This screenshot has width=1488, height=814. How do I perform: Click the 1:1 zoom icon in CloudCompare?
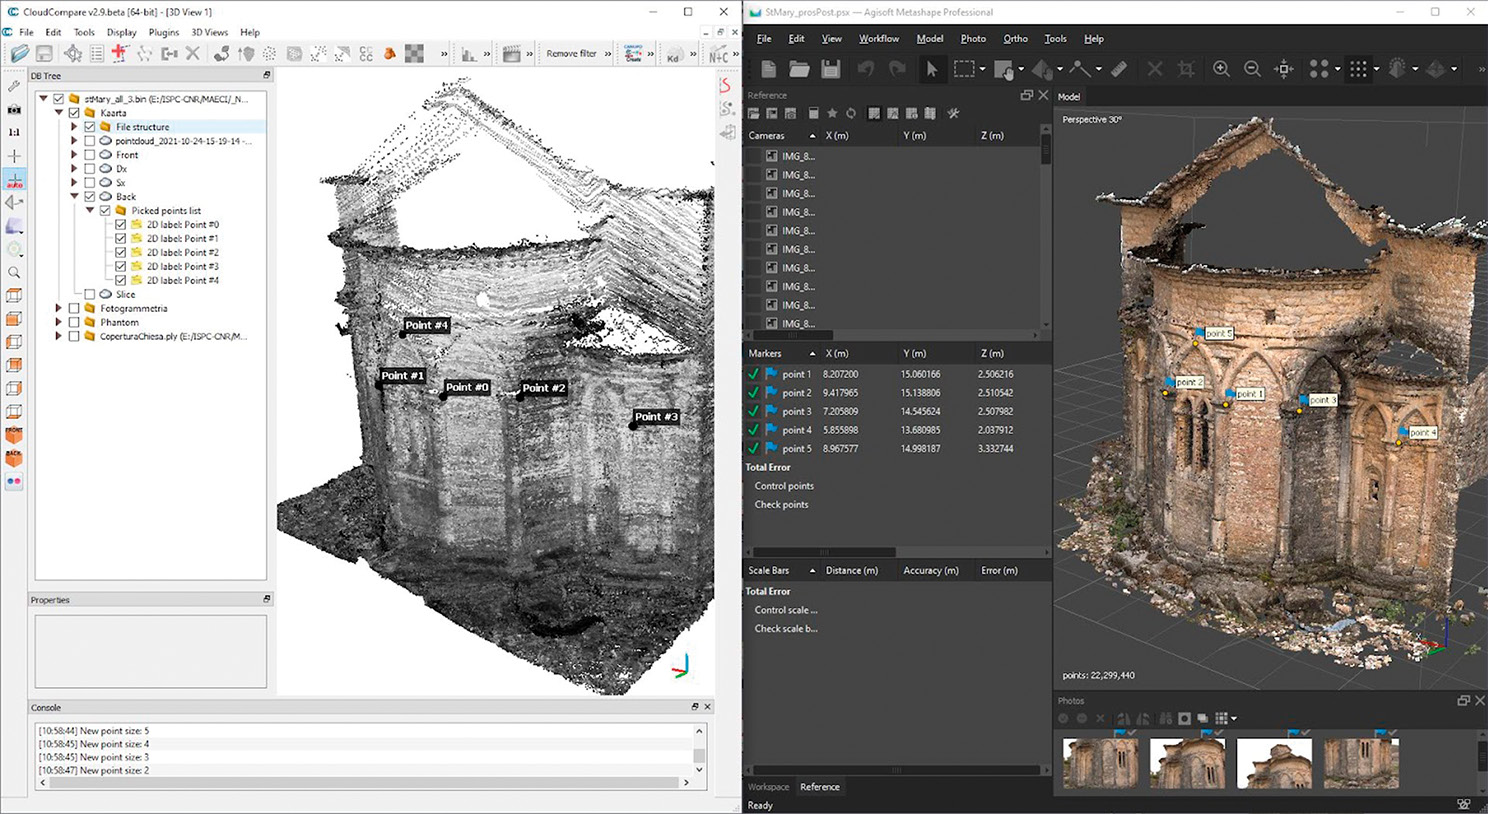click(14, 132)
